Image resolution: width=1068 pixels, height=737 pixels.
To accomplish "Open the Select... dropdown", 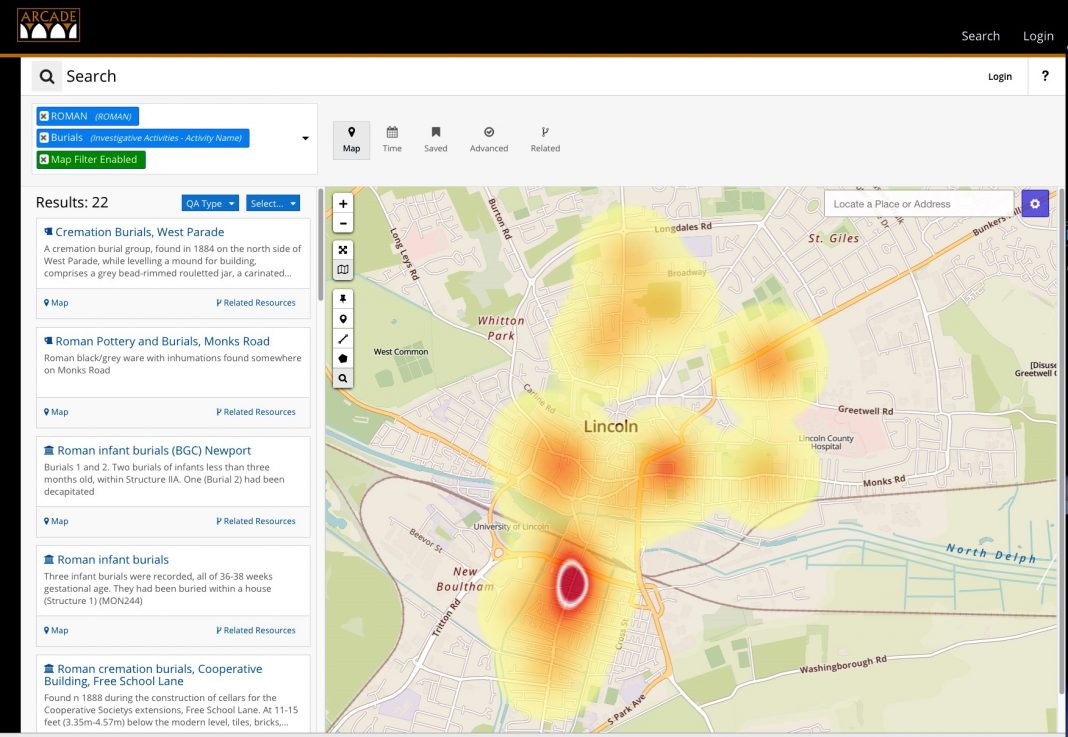I will click(273, 203).
